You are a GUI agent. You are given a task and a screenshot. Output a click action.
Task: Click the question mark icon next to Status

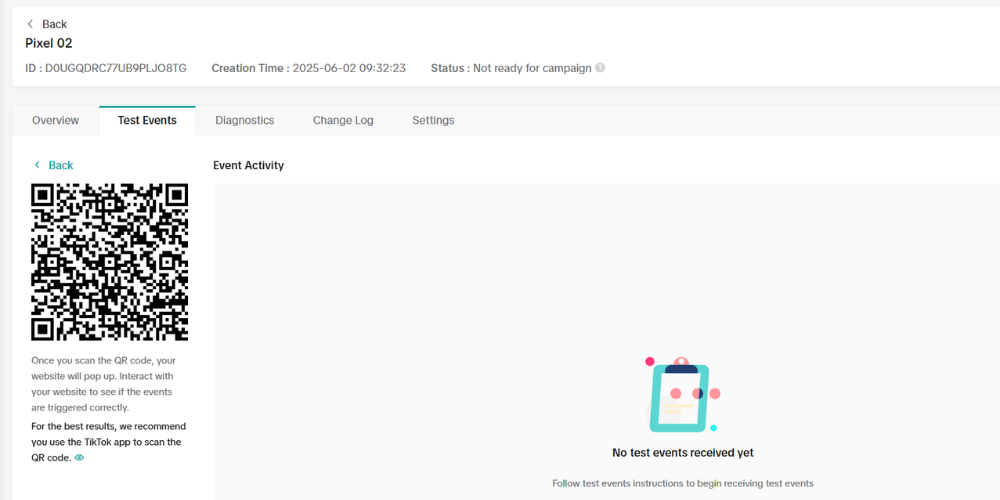600,68
